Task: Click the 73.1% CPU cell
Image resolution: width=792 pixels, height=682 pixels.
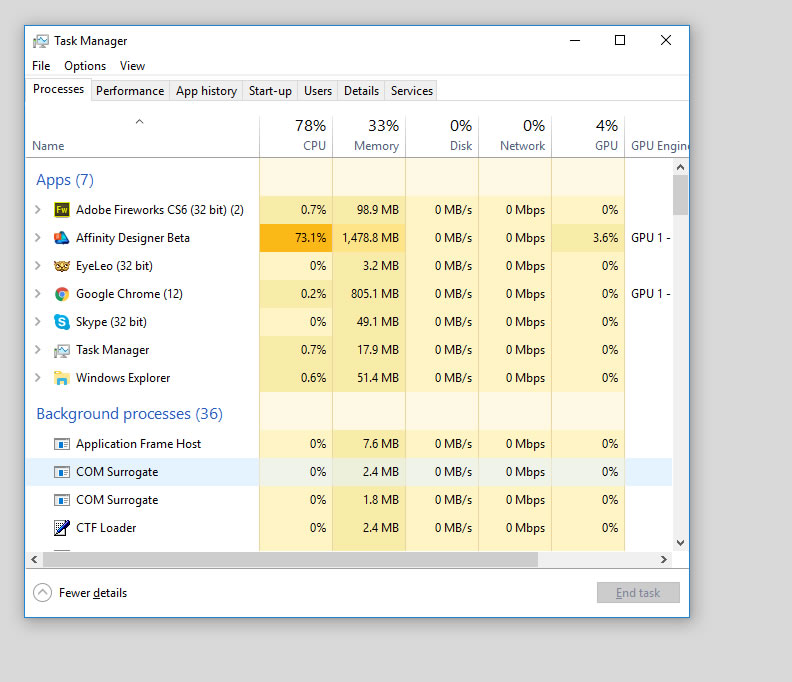Action: 296,238
